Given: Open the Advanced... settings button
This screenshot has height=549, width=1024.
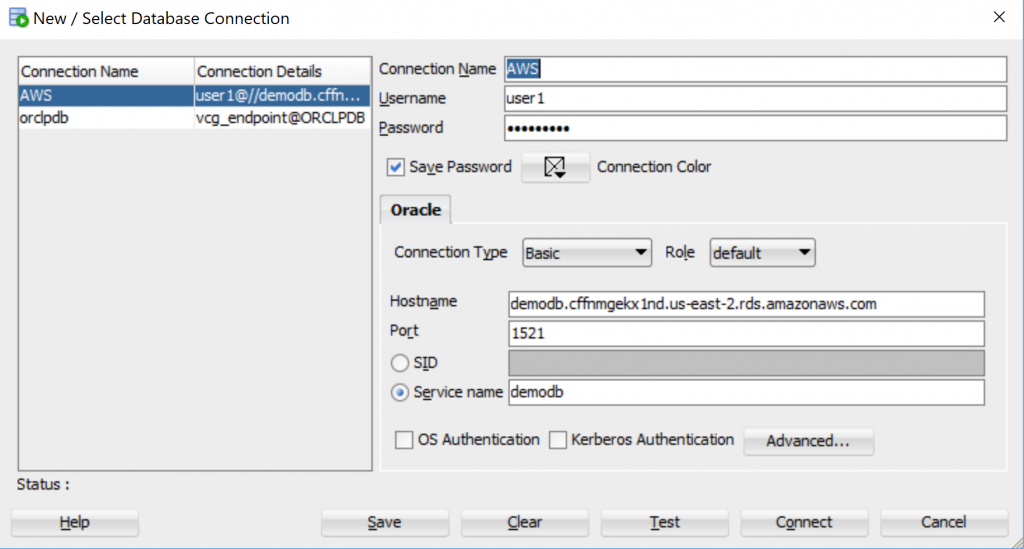Looking at the screenshot, I should click(x=808, y=441).
